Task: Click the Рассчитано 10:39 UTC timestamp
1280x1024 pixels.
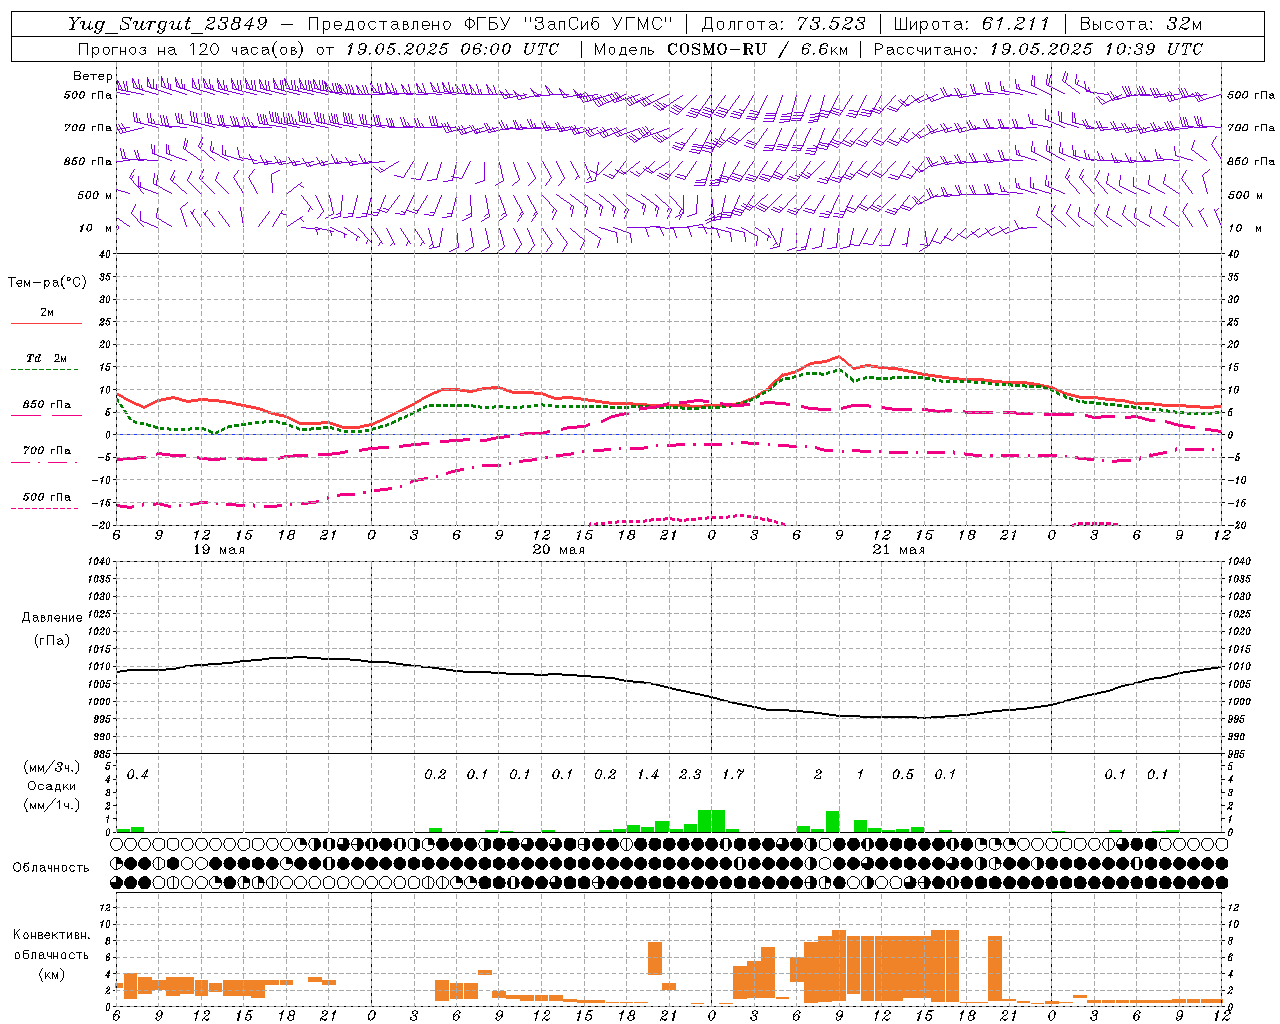Action: [1038, 49]
